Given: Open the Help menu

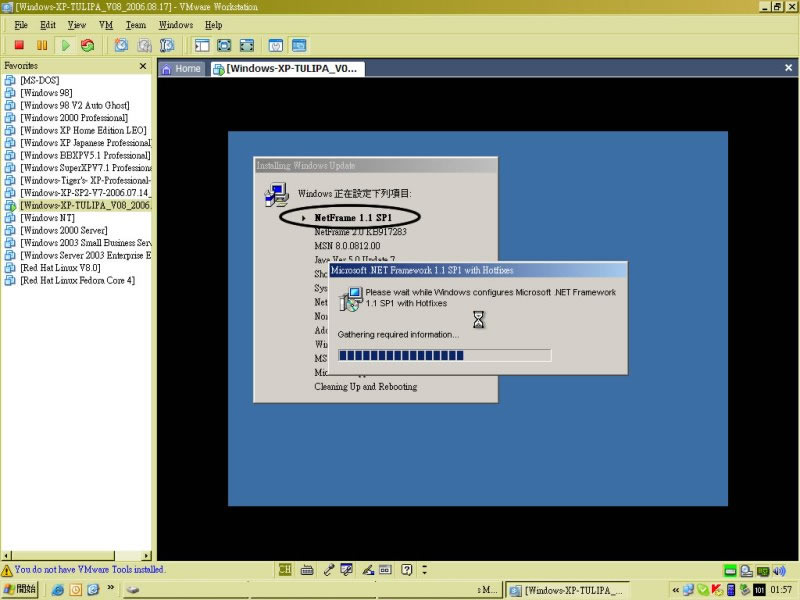Looking at the screenshot, I should coord(213,25).
